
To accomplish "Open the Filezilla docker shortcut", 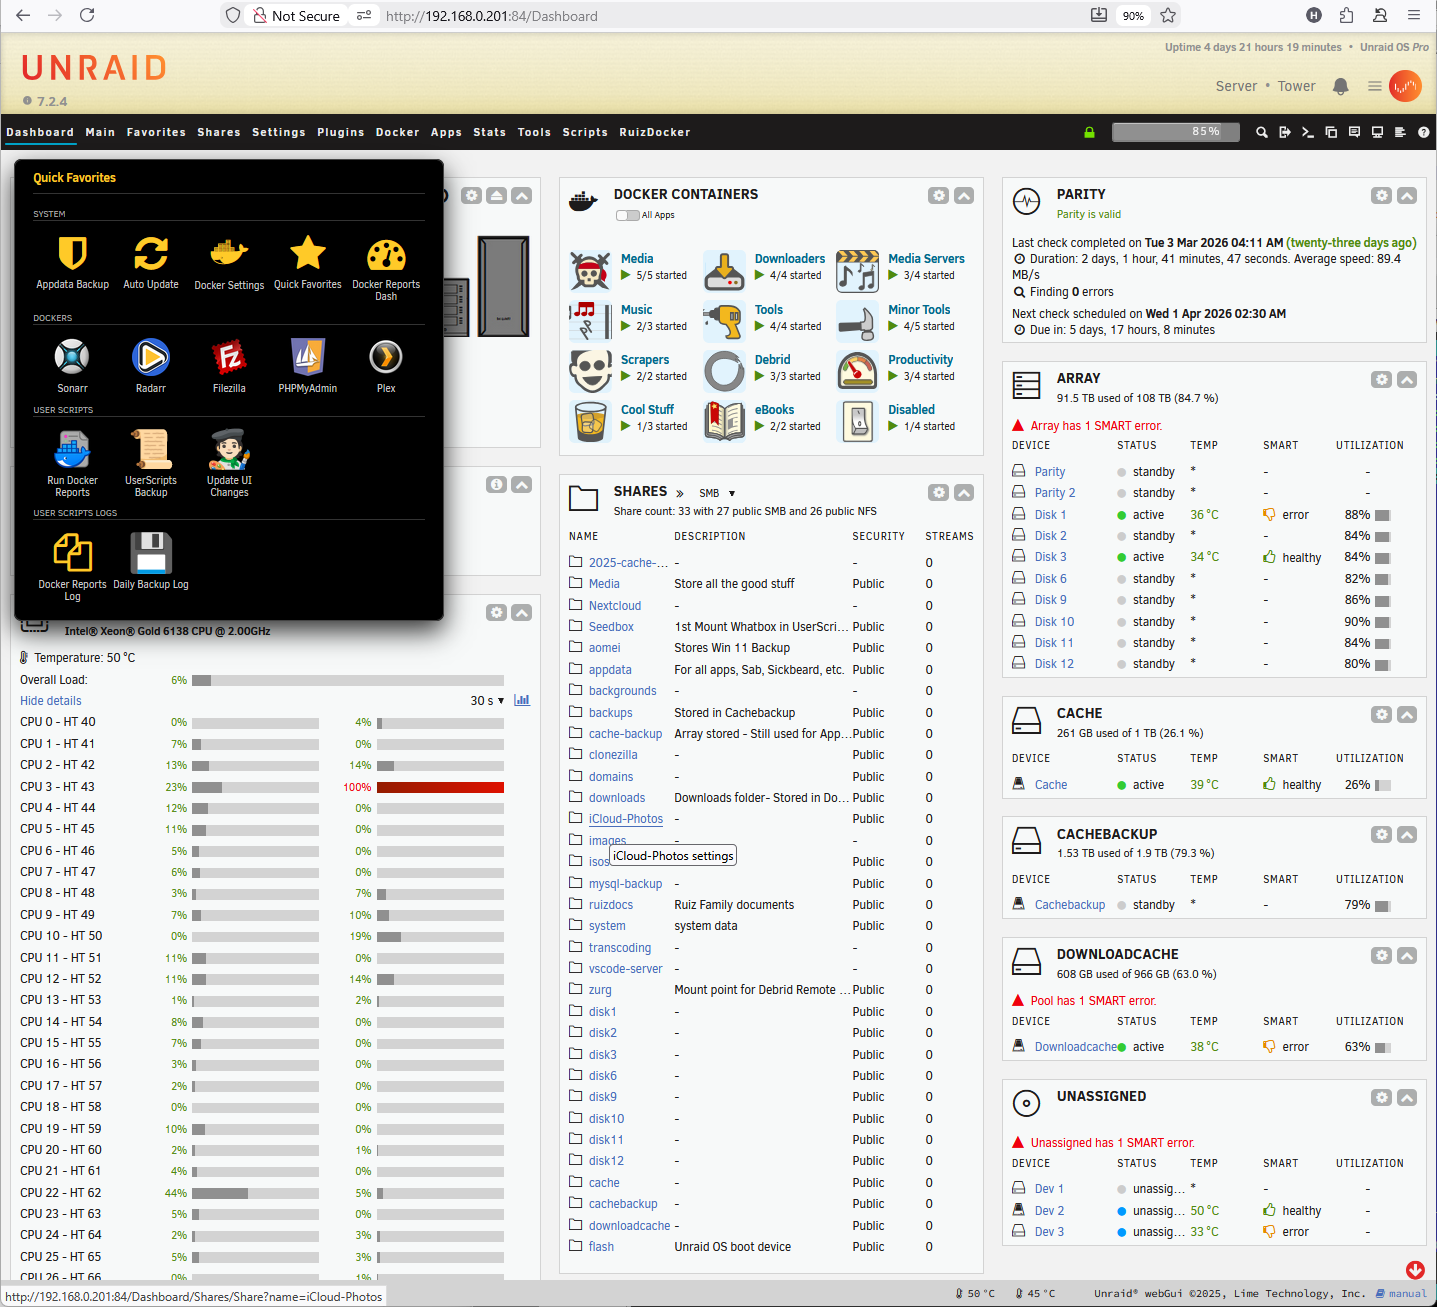I will click(x=229, y=357).
